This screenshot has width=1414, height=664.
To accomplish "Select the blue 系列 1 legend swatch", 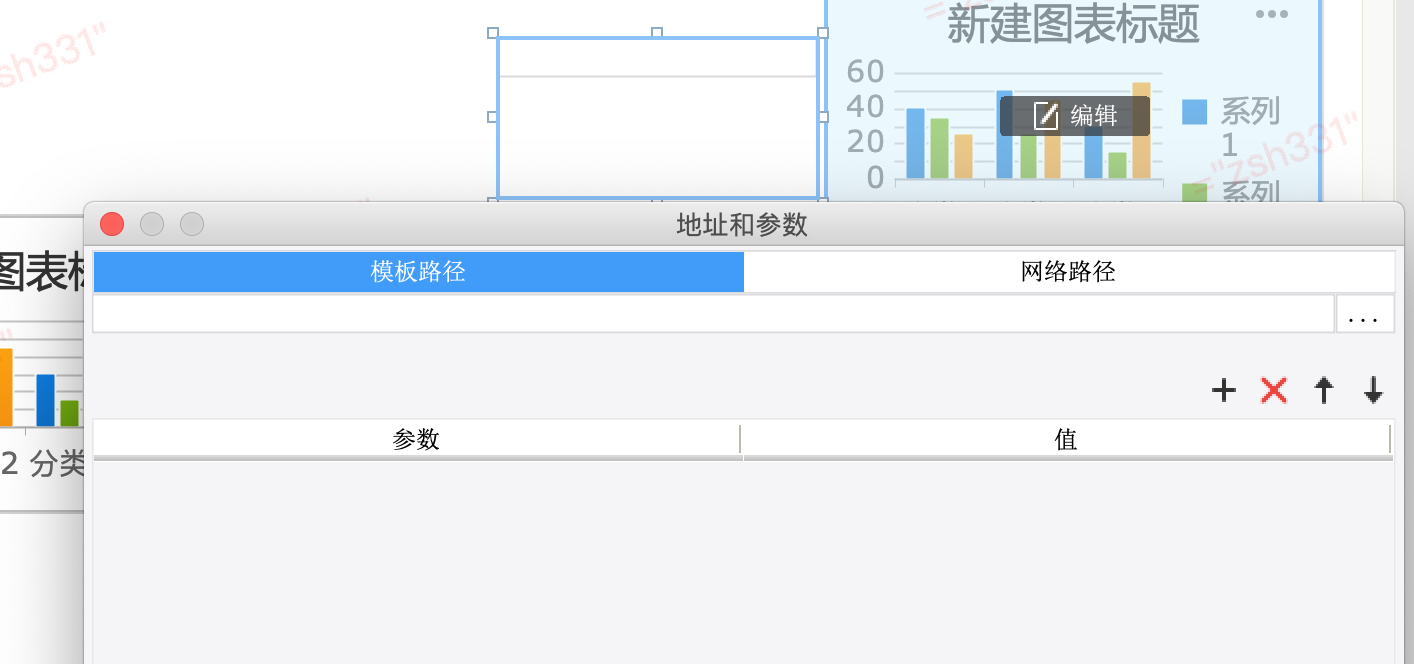I will pos(1194,111).
